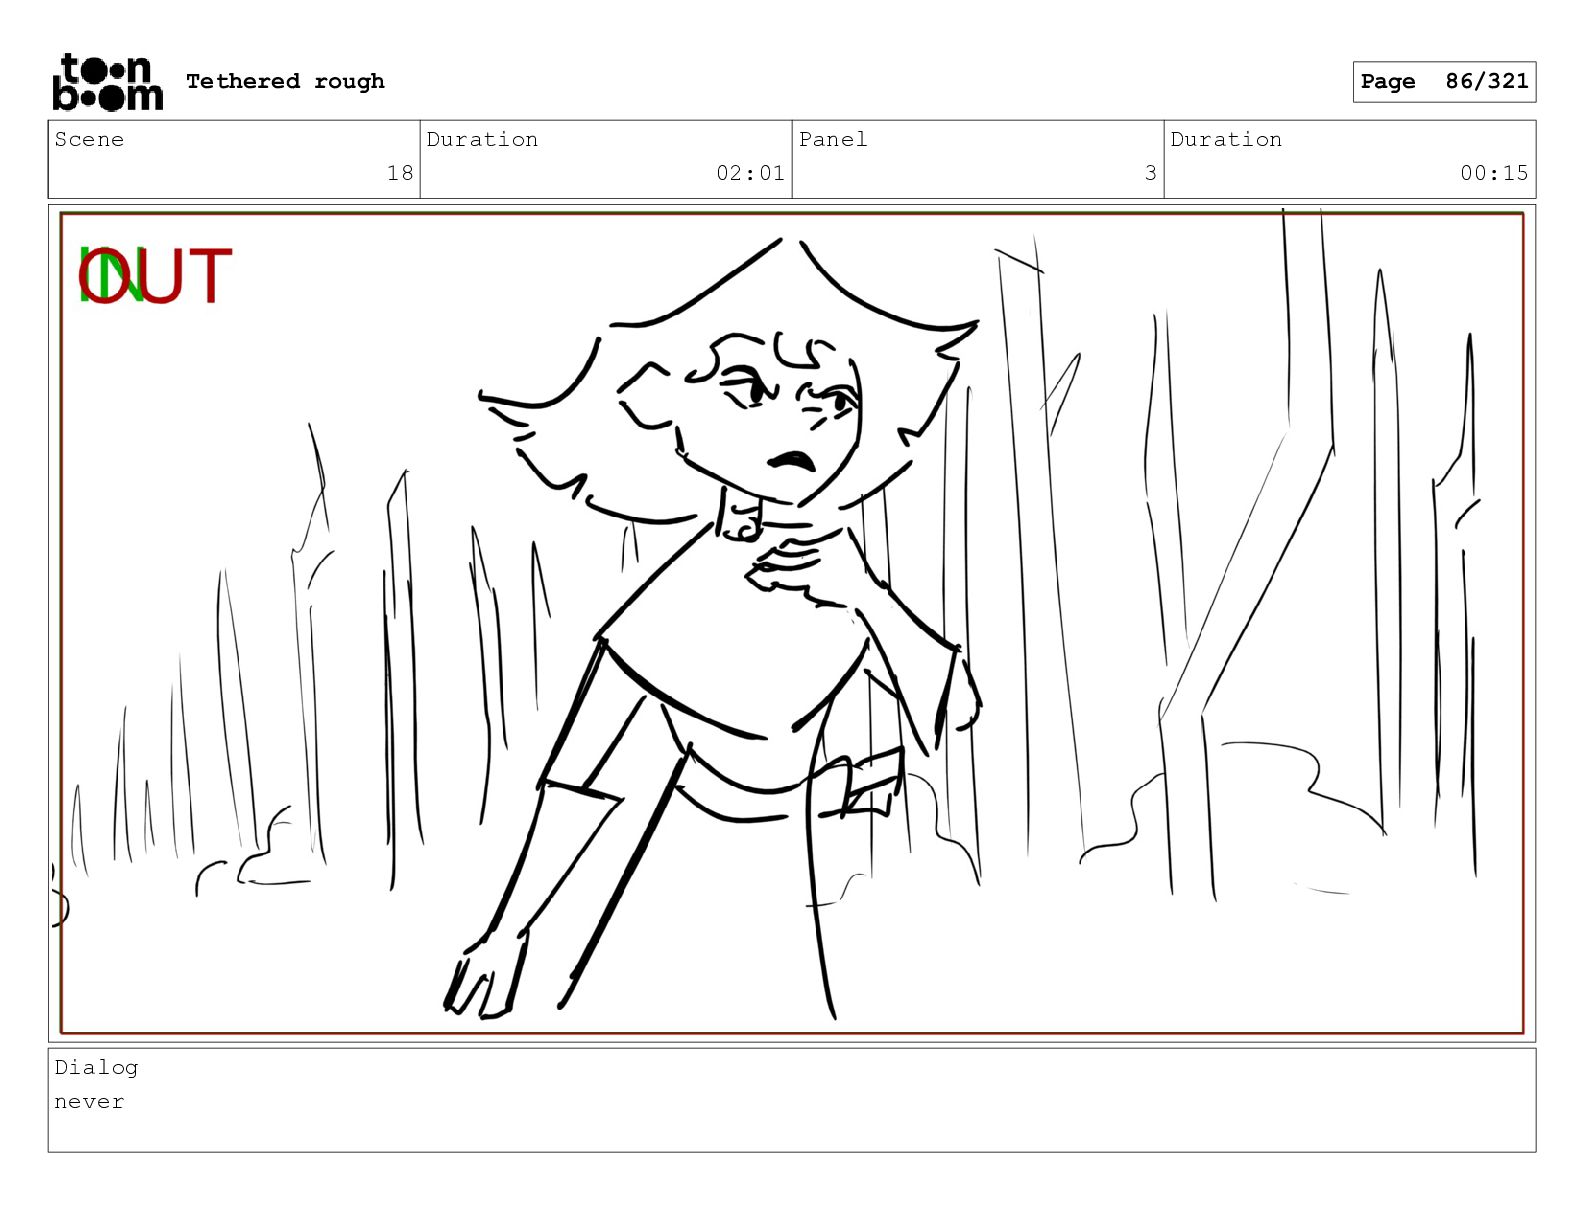Image resolution: width=1584 pixels, height=1224 pixels.
Task: Click the panel duration value '00:15'
Action: (x=1494, y=173)
